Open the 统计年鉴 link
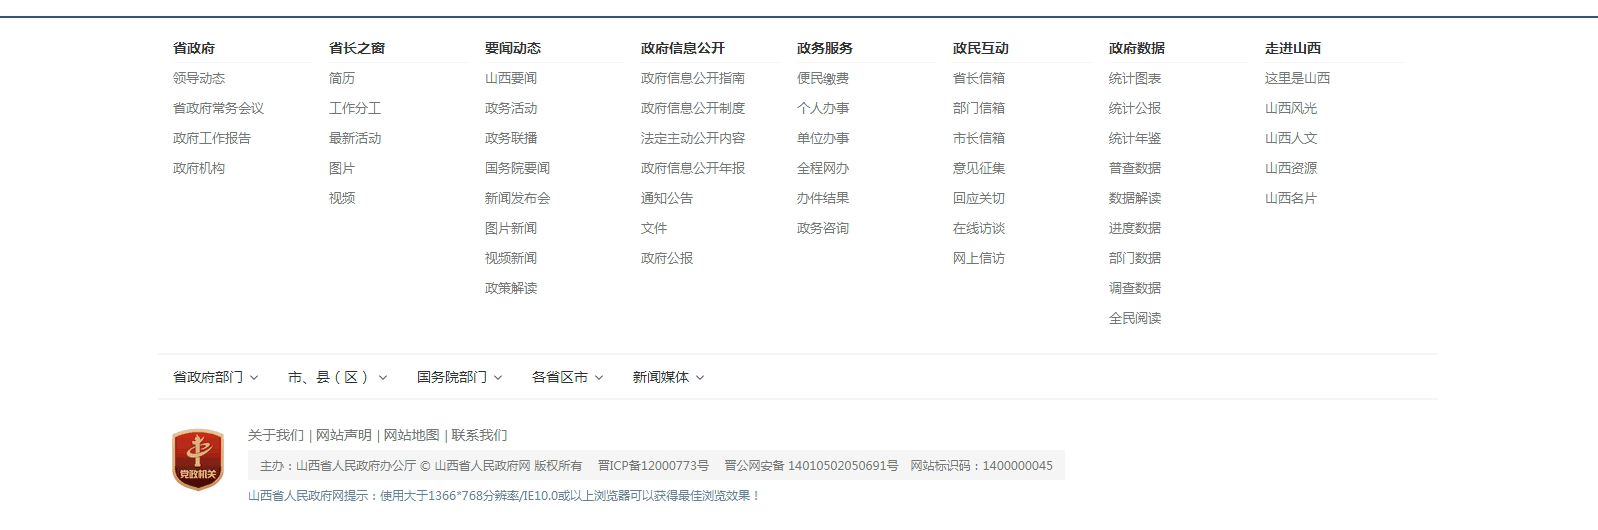 (x=1135, y=138)
